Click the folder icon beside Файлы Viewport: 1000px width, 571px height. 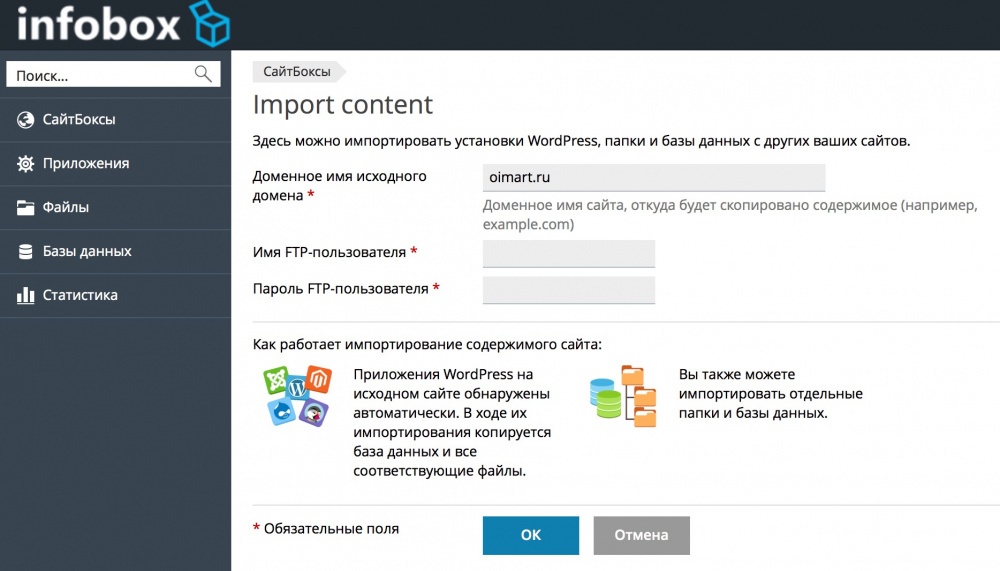[26, 208]
